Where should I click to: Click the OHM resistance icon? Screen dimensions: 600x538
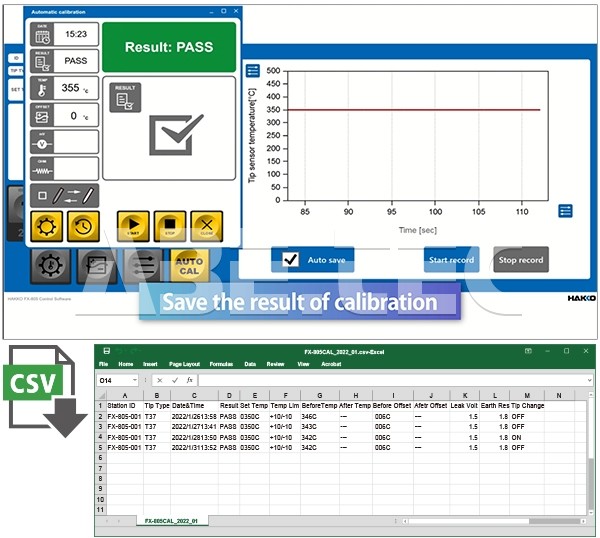pos(42,169)
